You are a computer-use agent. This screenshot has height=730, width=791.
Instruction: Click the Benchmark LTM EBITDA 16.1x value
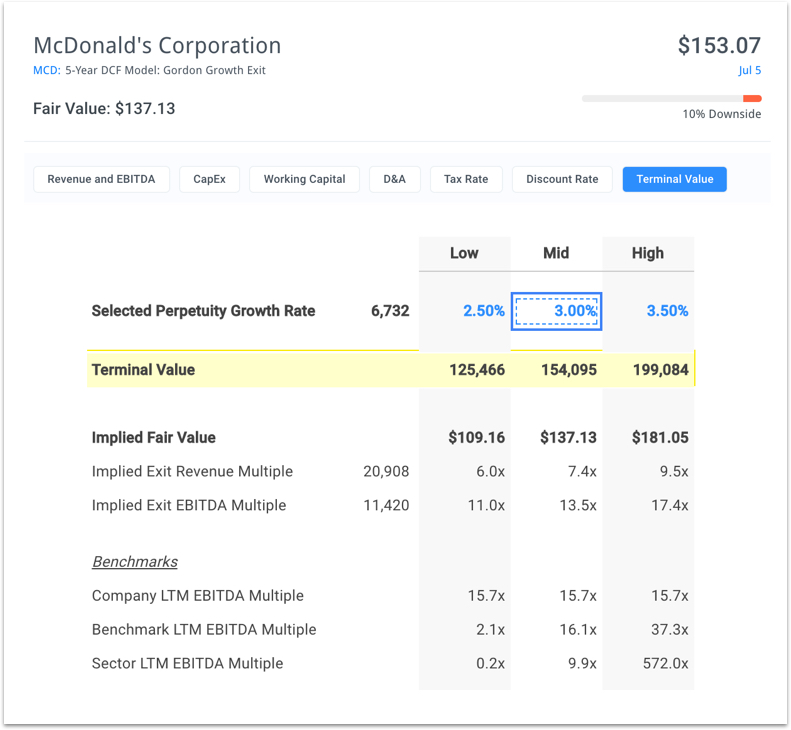(x=578, y=630)
